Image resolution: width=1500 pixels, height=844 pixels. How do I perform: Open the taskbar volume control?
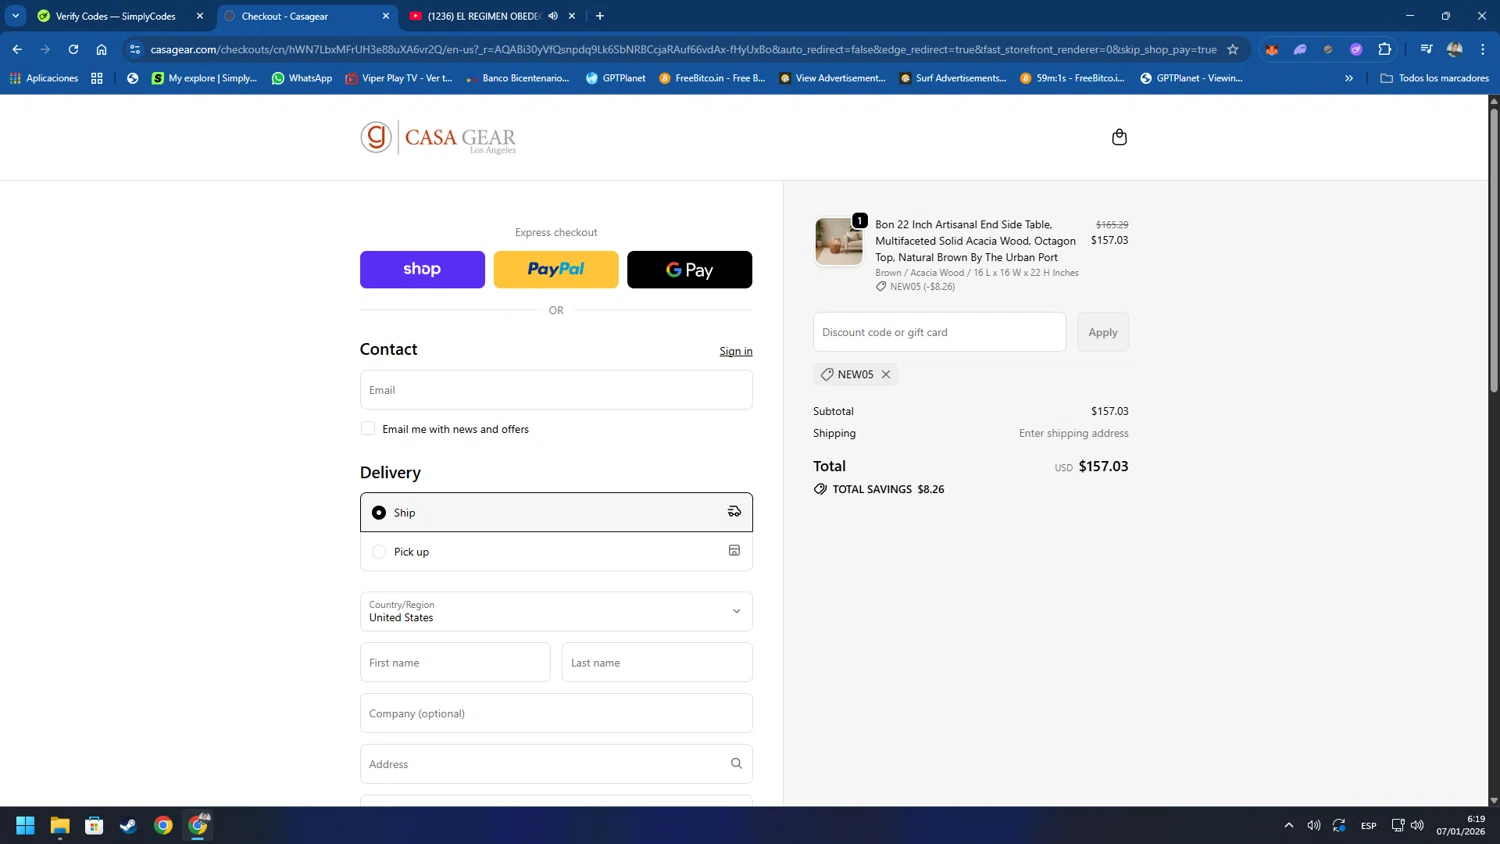click(x=1417, y=825)
